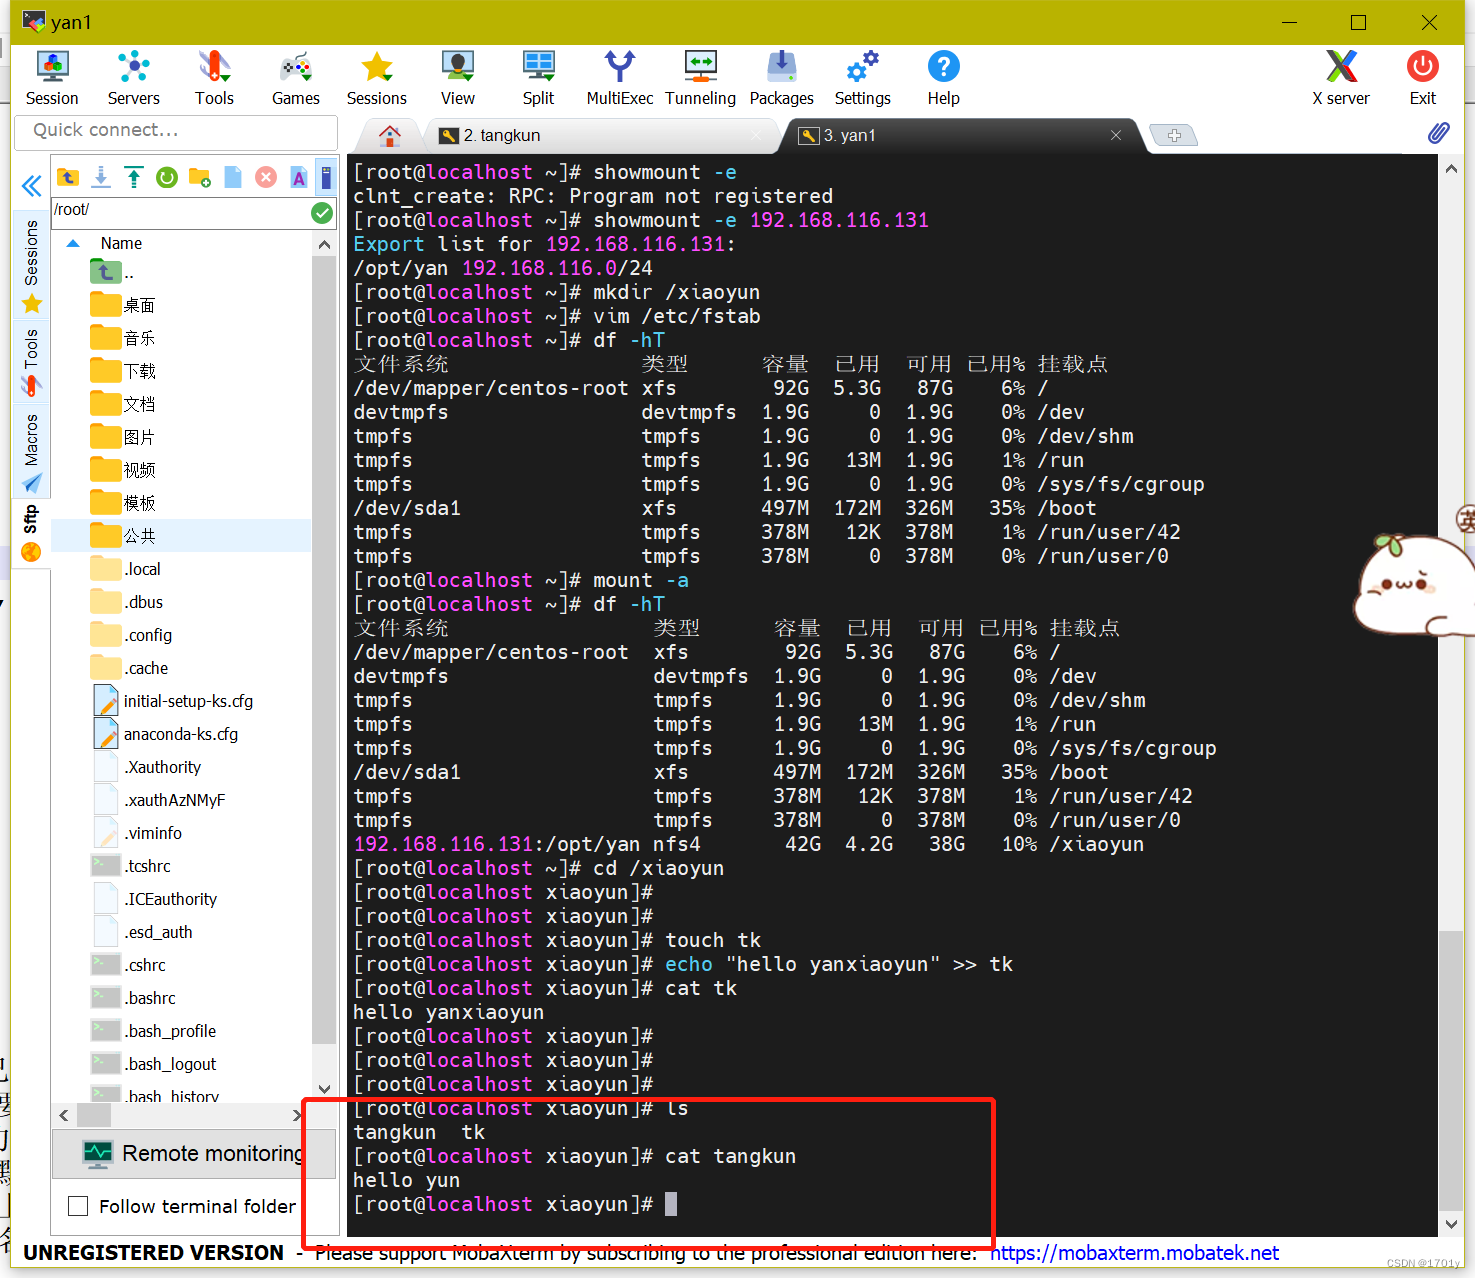Image resolution: width=1475 pixels, height=1278 pixels.
Task: Click the Split terminal icon
Action: 538,77
